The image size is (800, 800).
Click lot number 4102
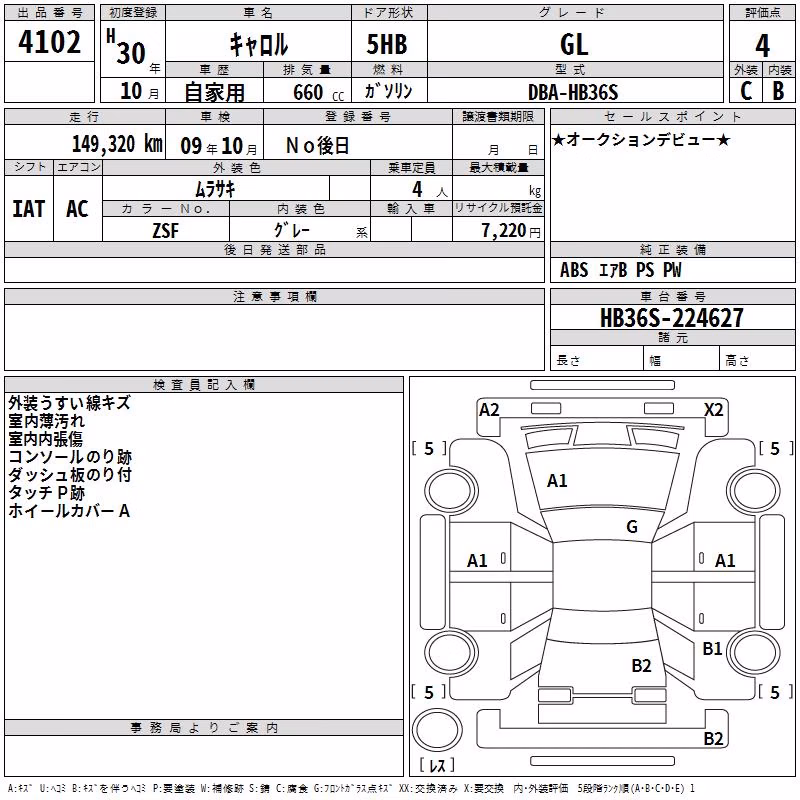tap(49, 42)
